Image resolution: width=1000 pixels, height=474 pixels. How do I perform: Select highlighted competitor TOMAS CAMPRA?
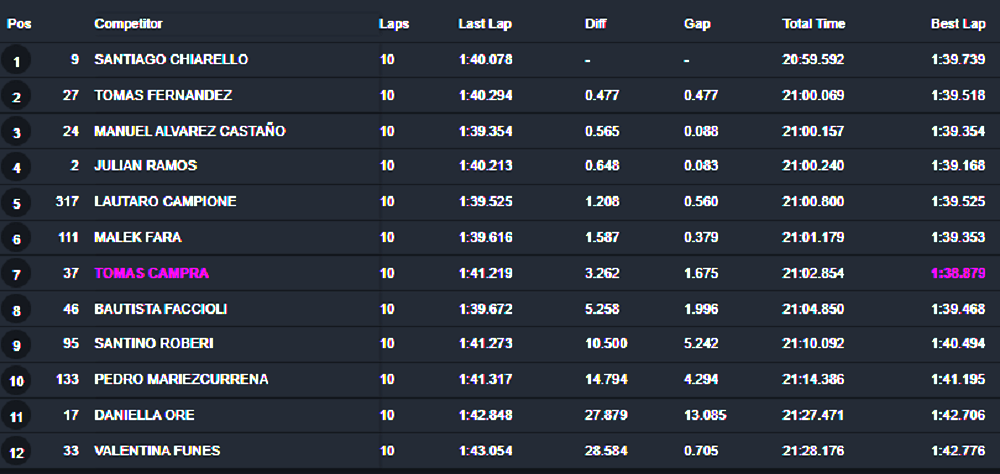(x=151, y=273)
